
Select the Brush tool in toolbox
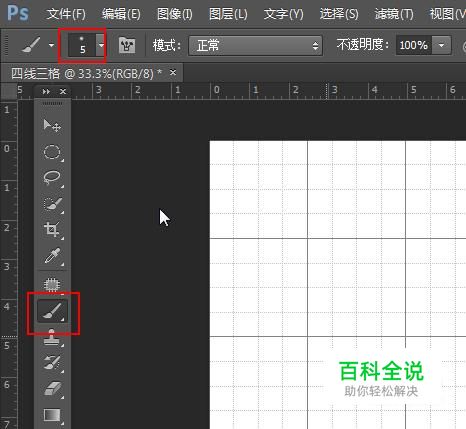52,311
